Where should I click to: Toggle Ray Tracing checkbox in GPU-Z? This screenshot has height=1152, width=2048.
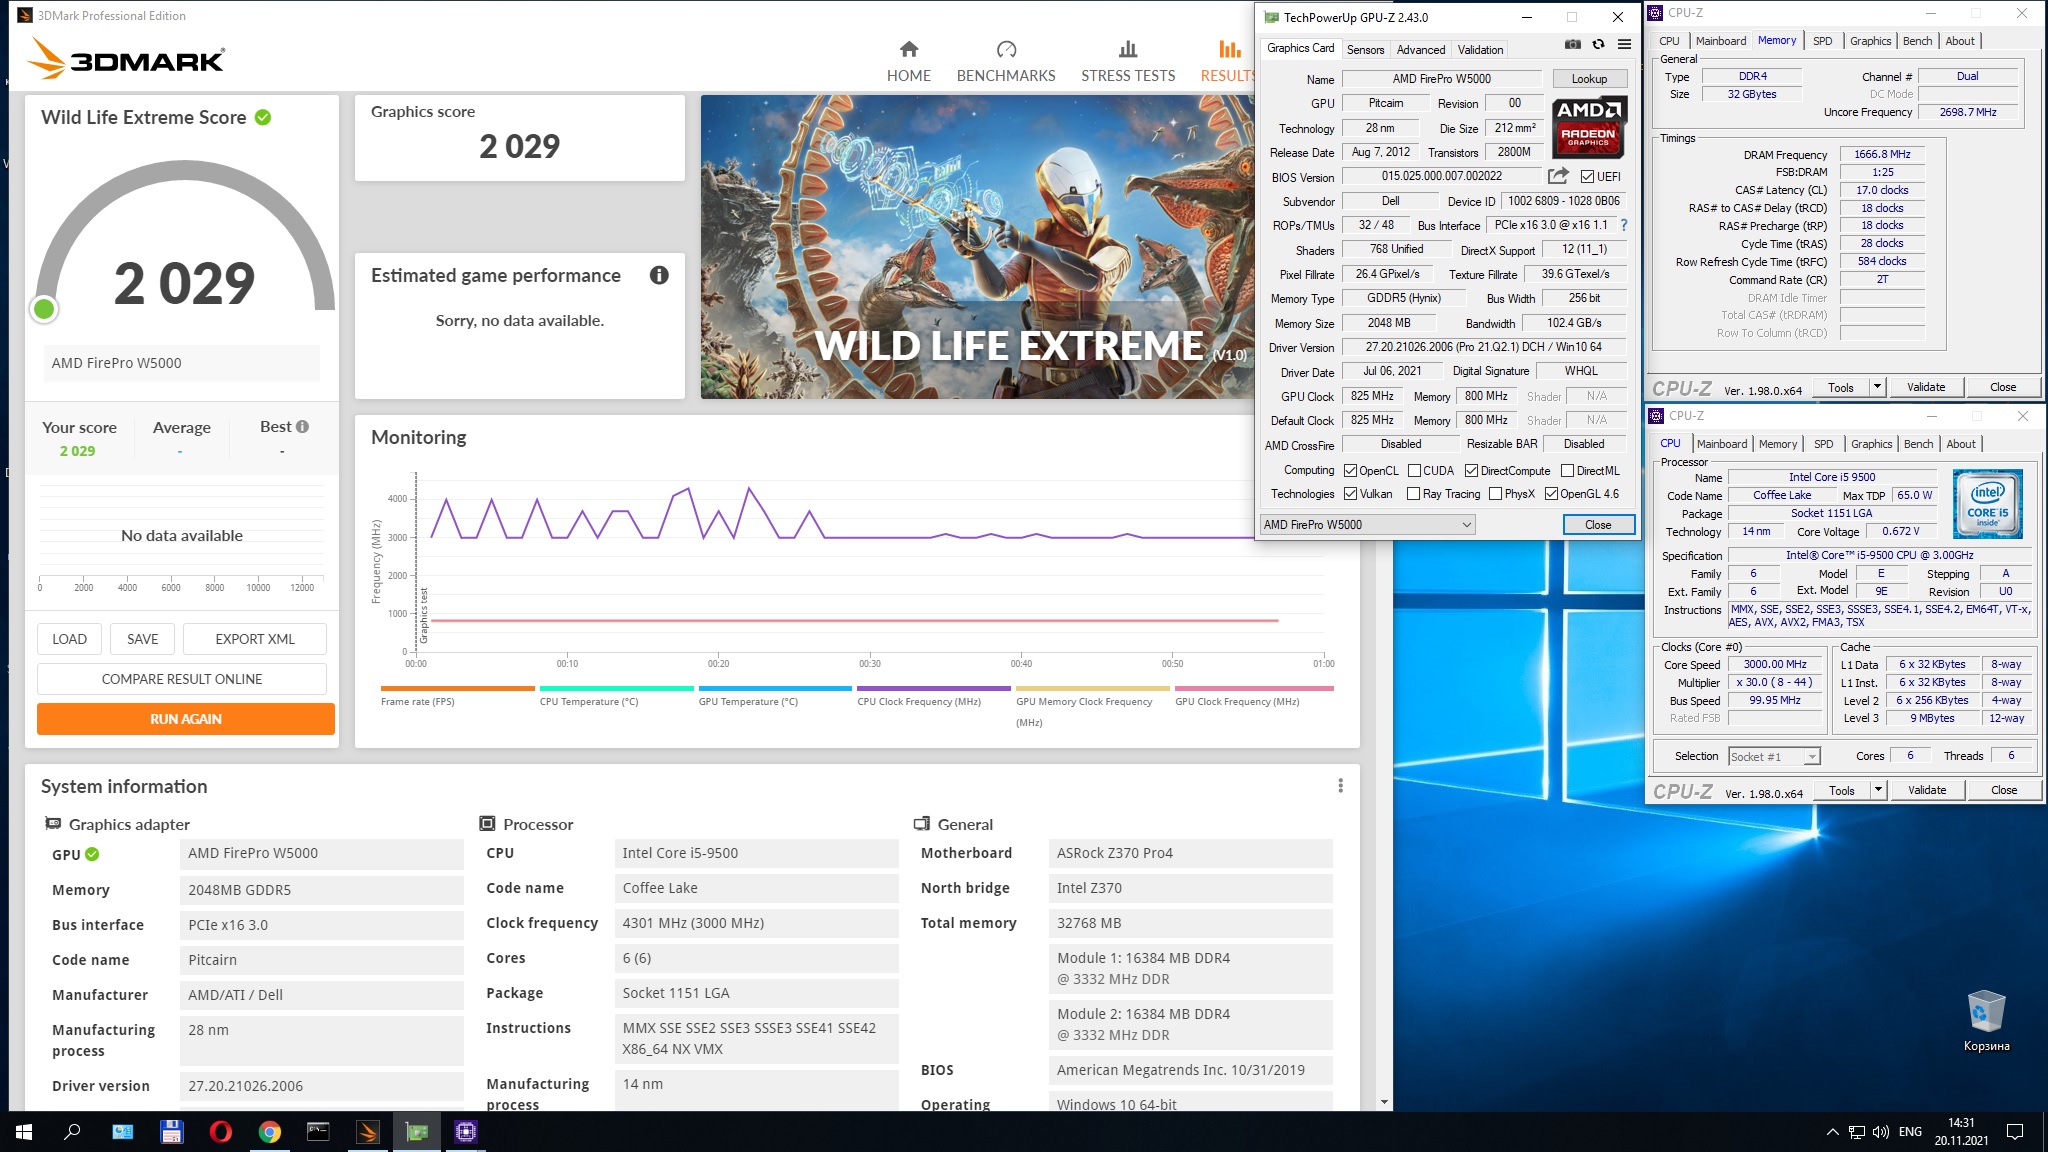tap(1413, 494)
